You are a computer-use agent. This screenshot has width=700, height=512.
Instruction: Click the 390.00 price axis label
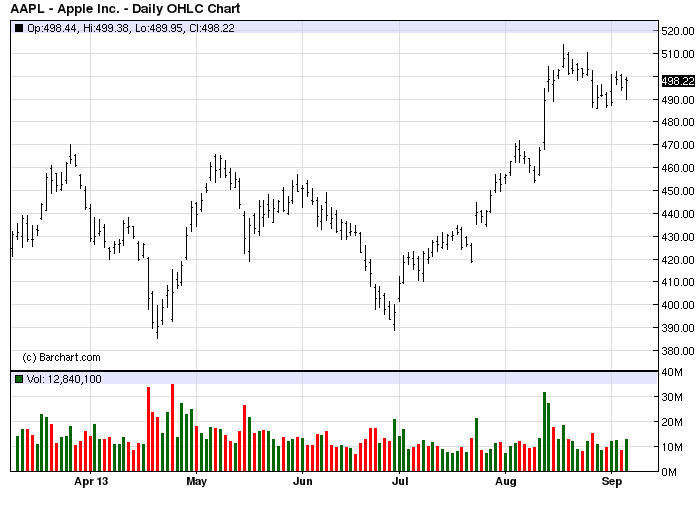click(x=678, y=328)
